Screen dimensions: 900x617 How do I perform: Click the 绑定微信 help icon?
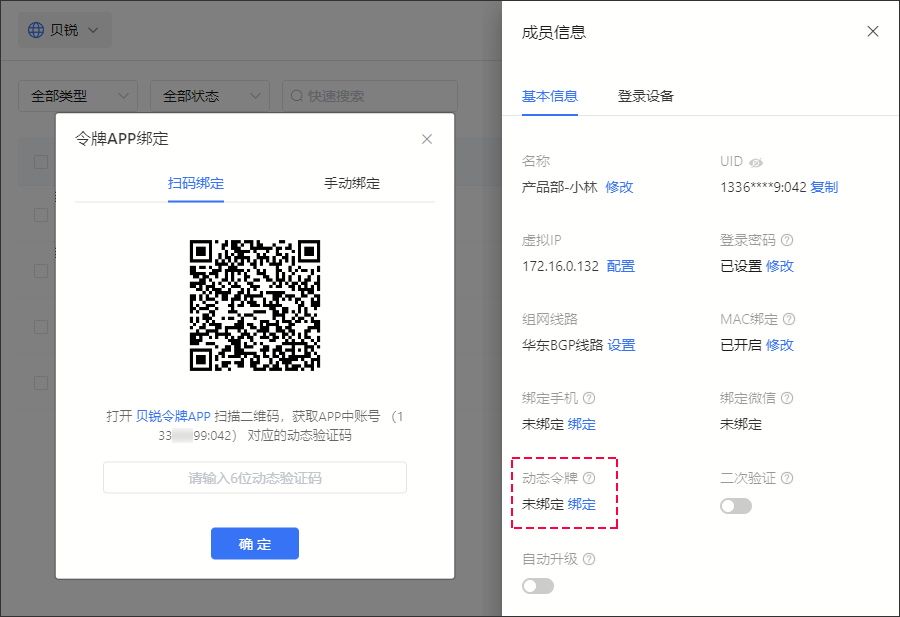point(787,398)
